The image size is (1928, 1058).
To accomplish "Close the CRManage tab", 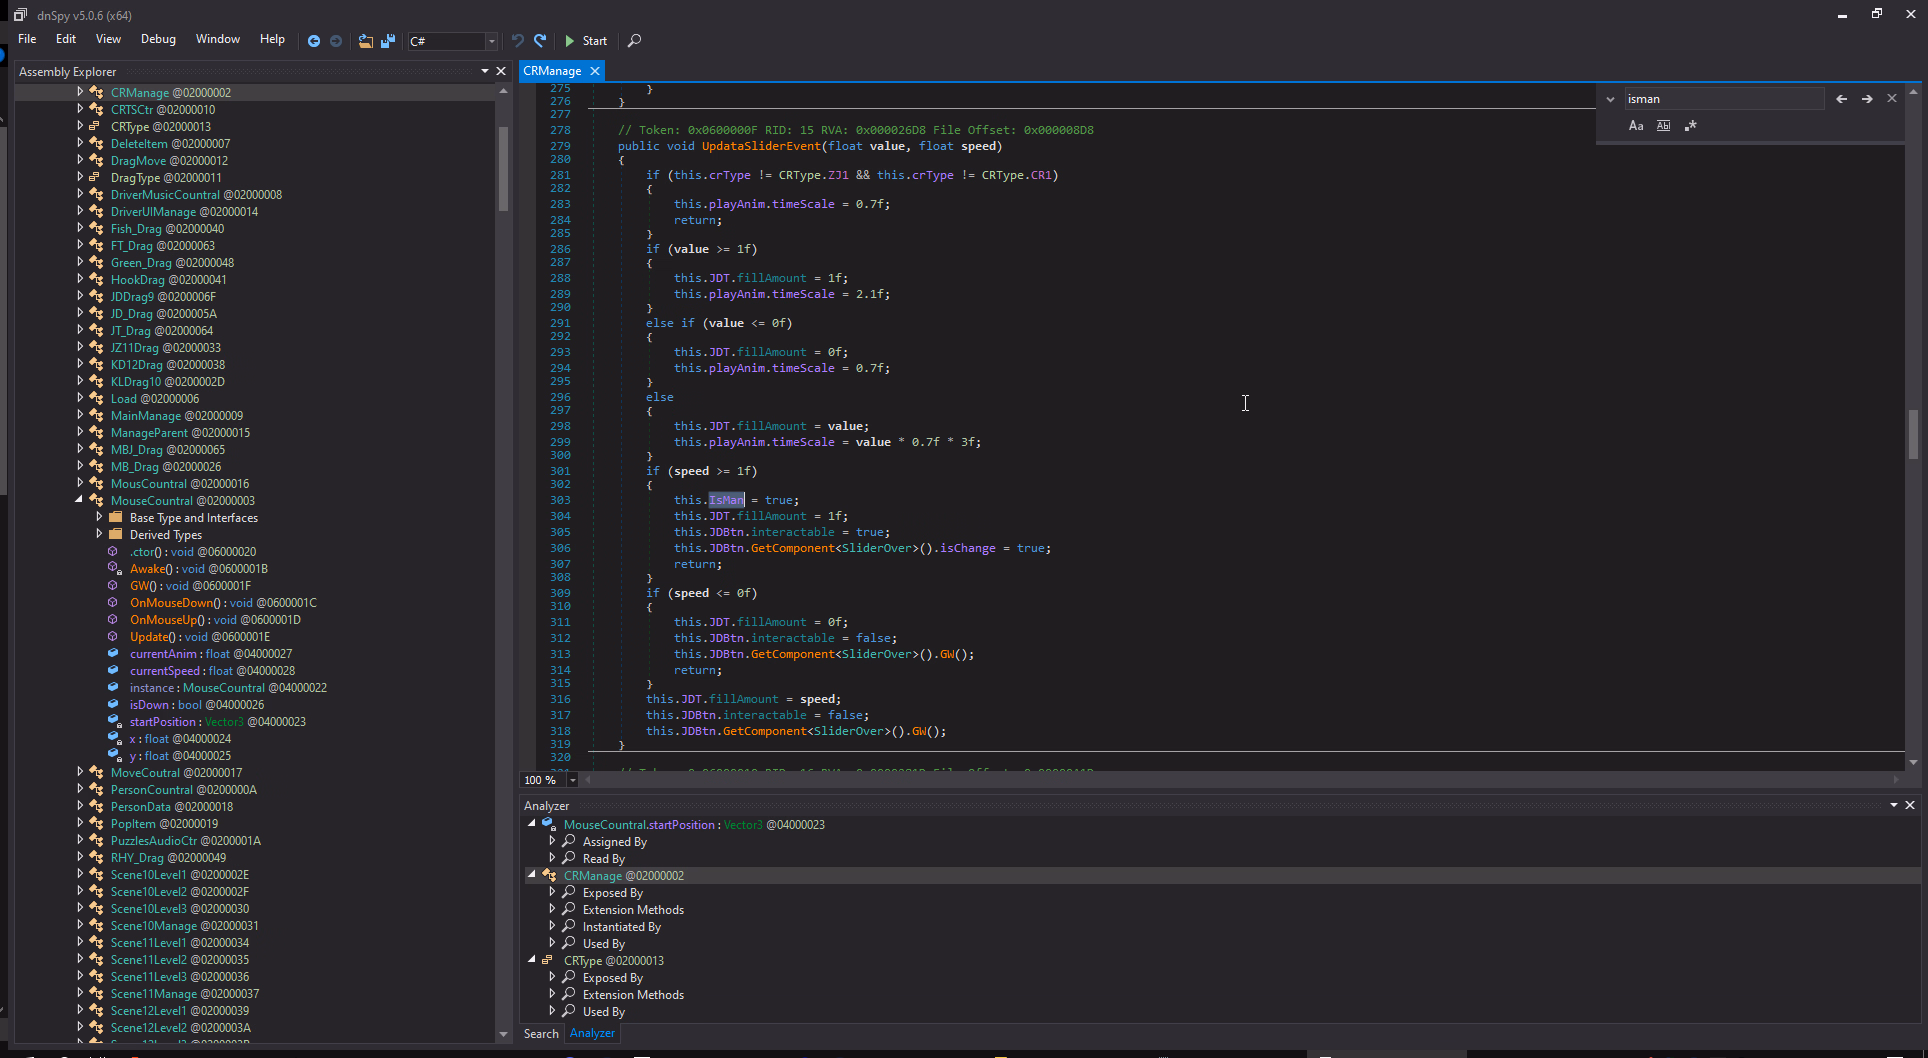I will pos(595,71).
